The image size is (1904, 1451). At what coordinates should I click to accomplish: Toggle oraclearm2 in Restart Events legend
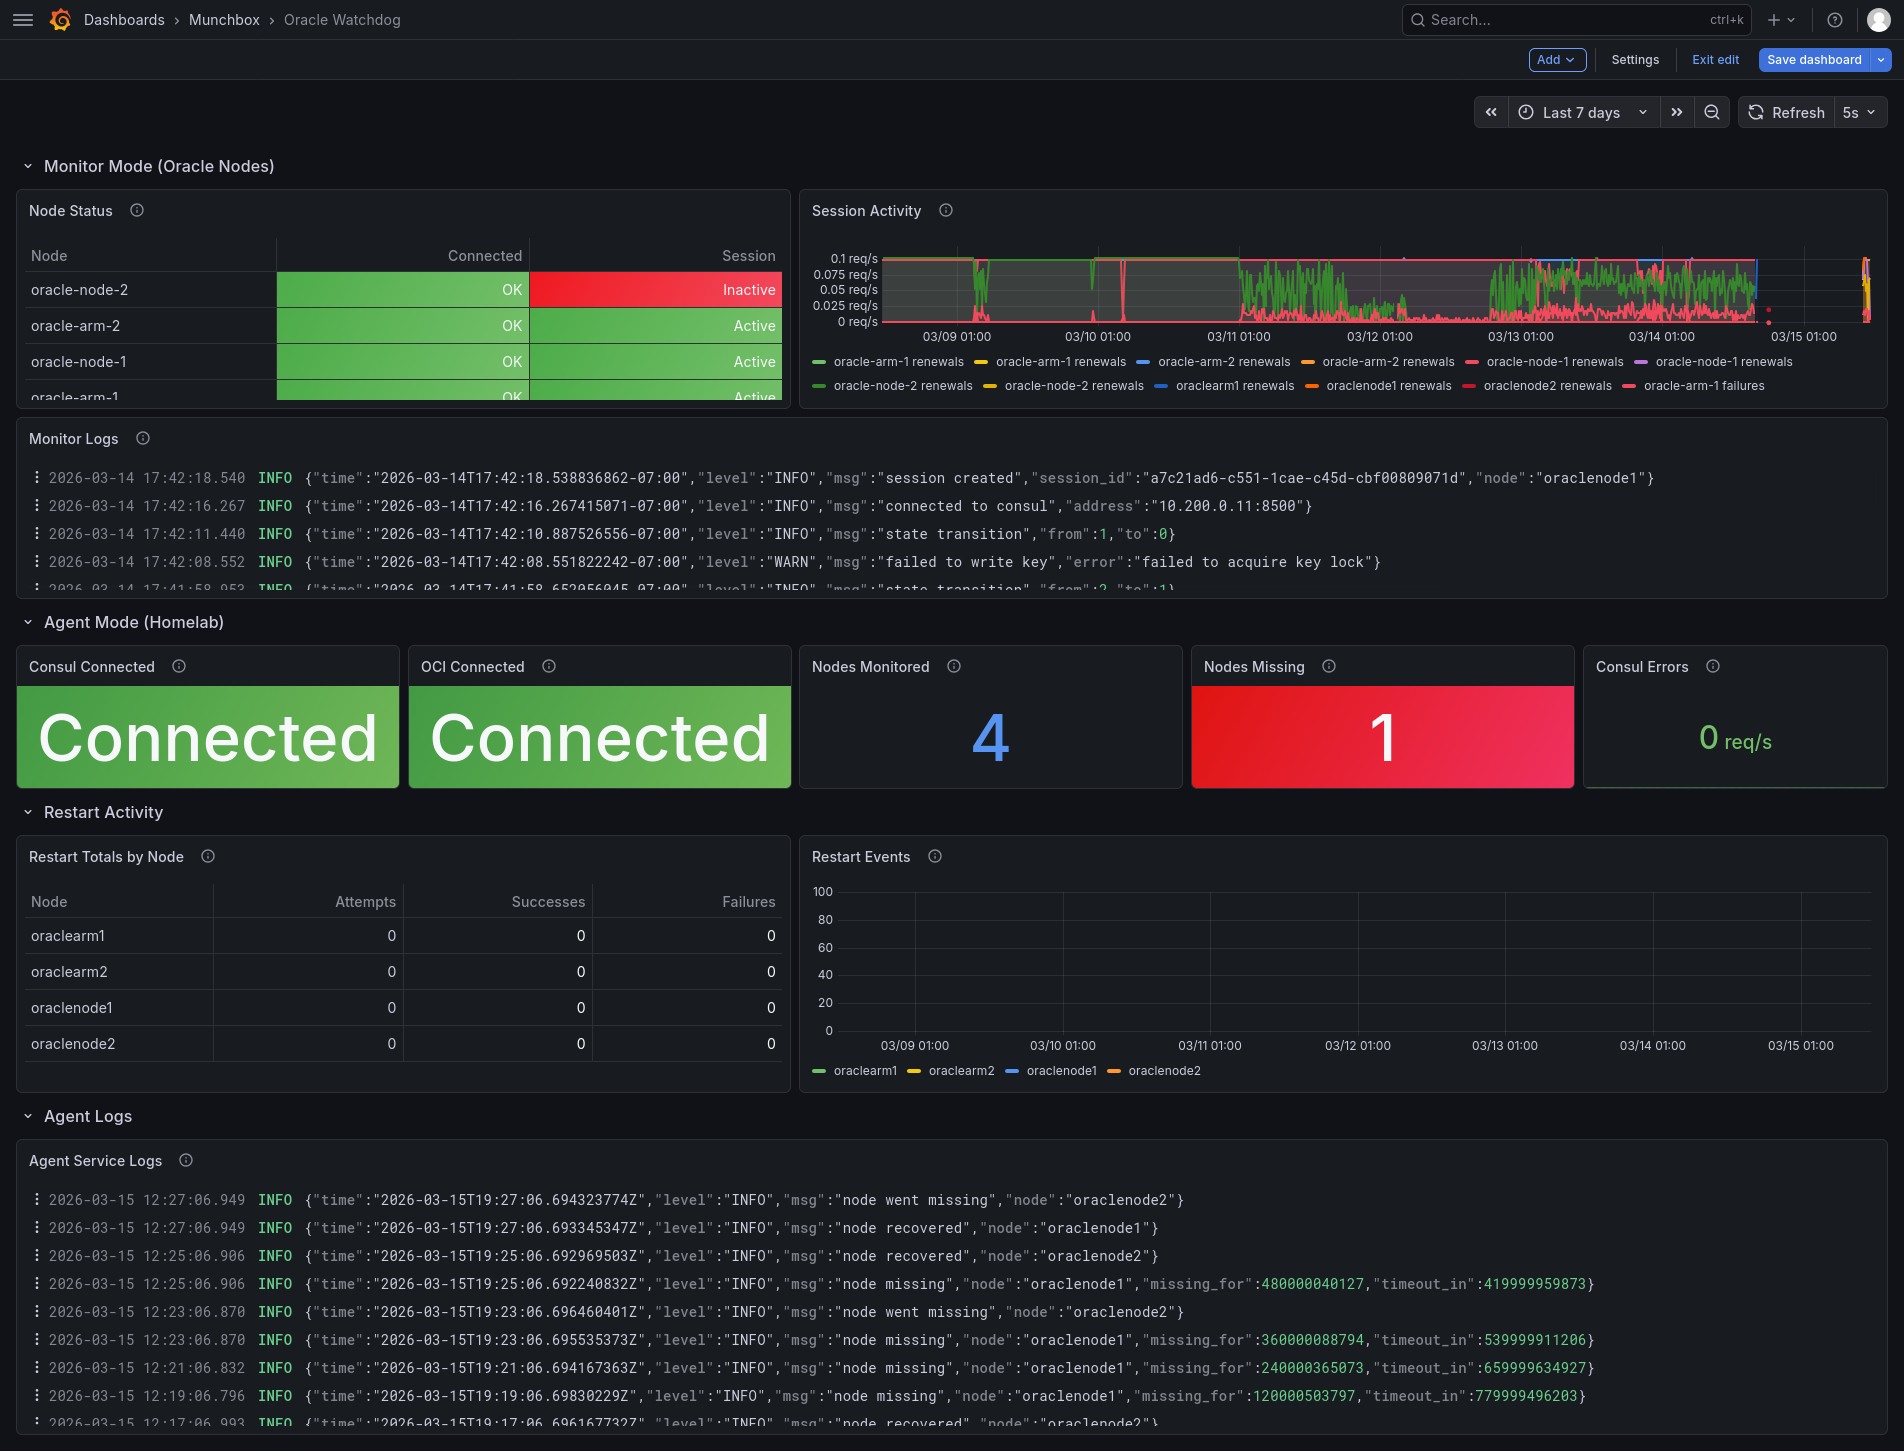click(x=961, y=1071)
